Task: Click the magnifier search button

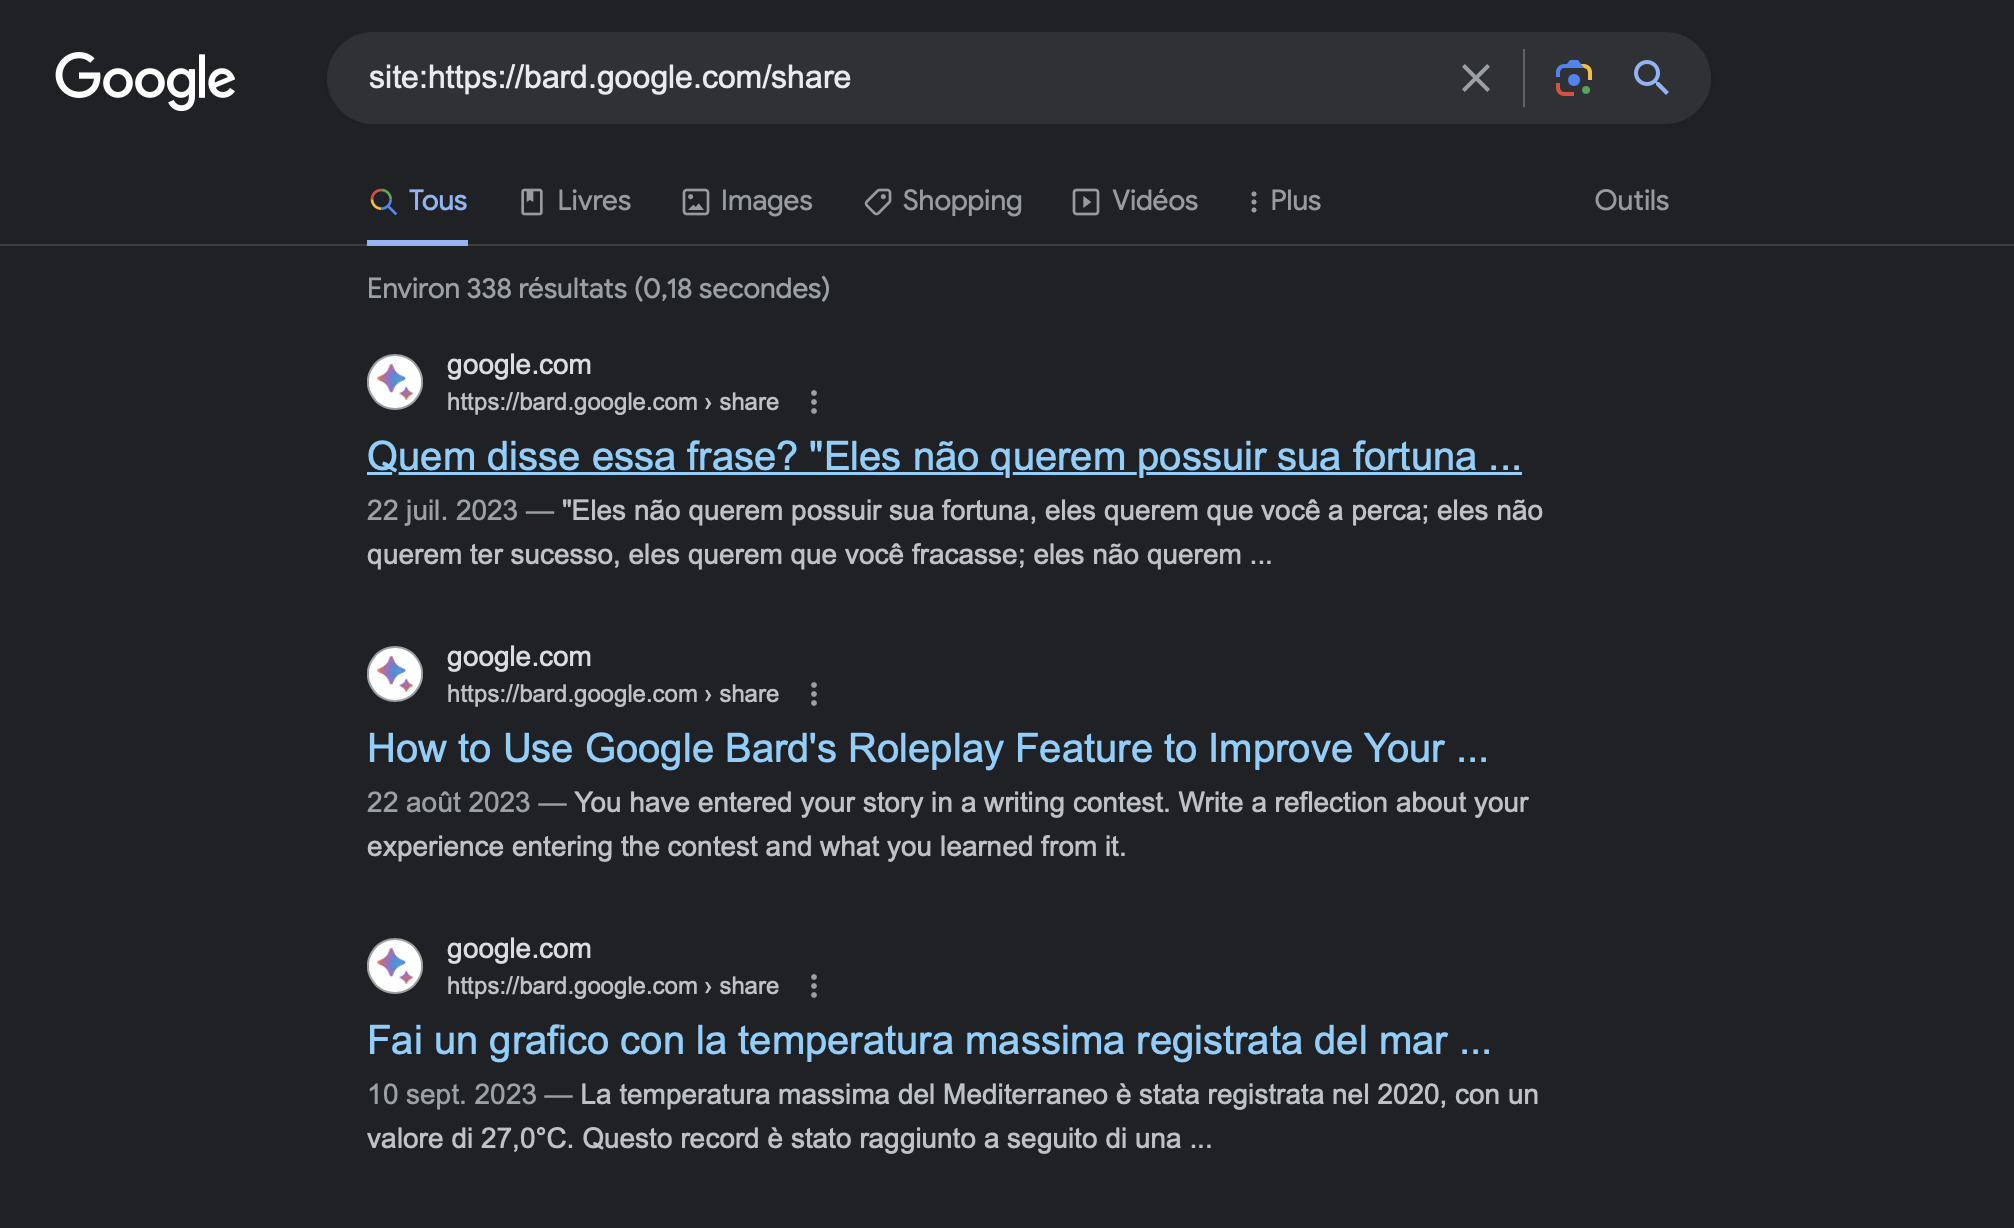Action: coord(1651,78)
